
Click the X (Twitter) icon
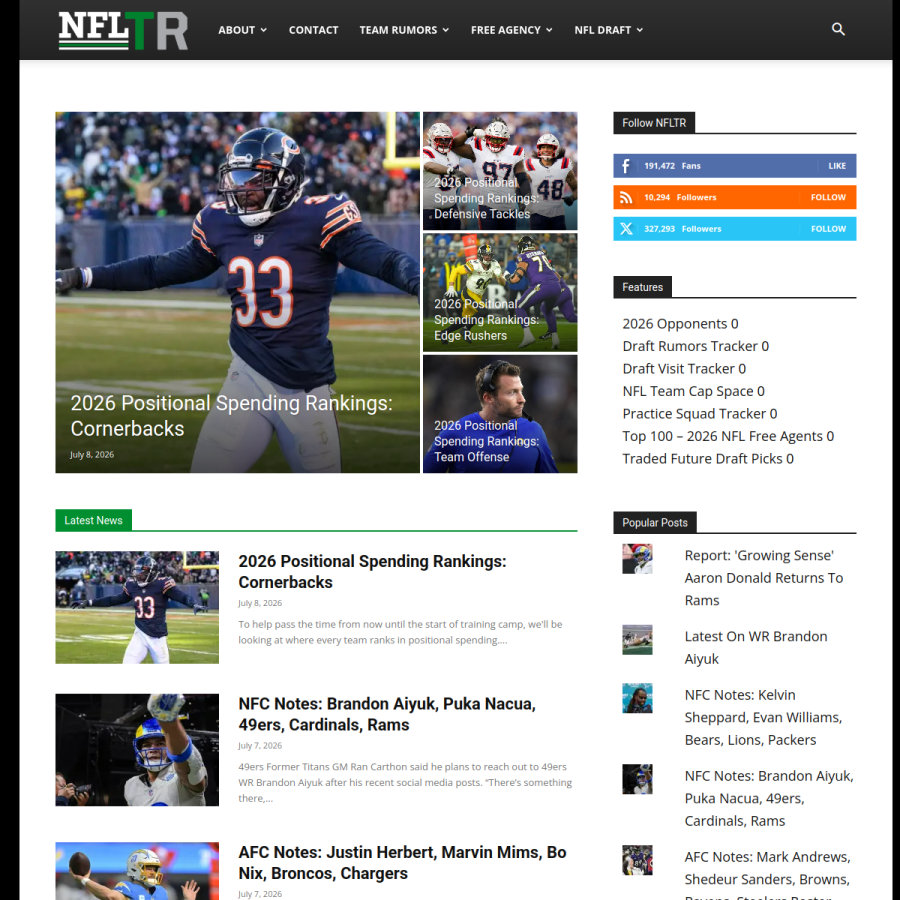coord(626,229)
